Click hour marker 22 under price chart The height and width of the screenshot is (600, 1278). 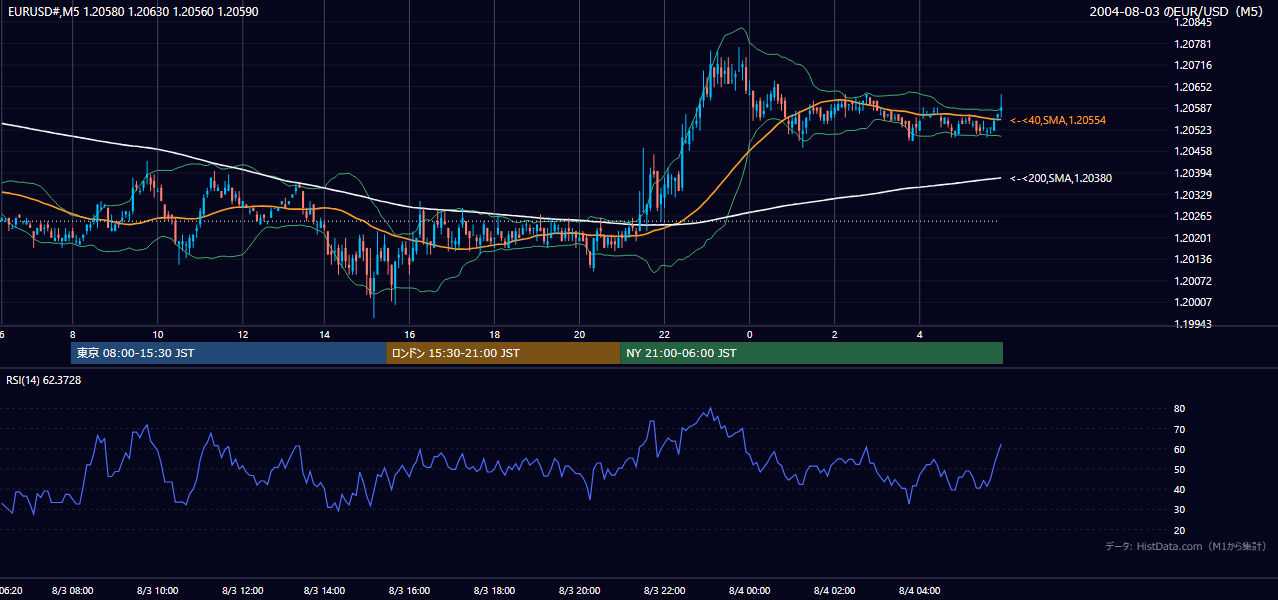664,334
